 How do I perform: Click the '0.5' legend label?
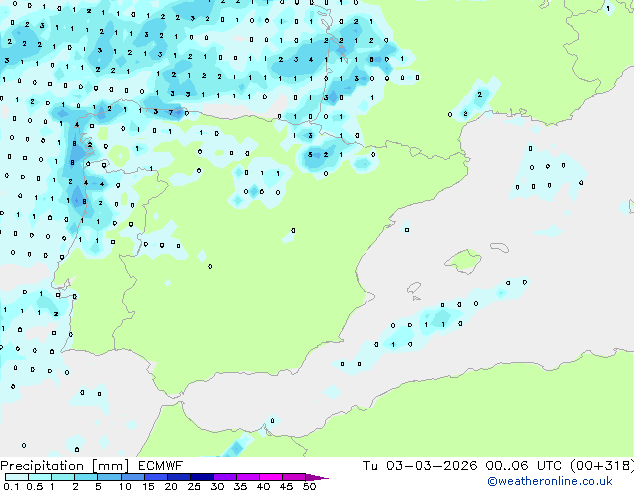(35, 486)
